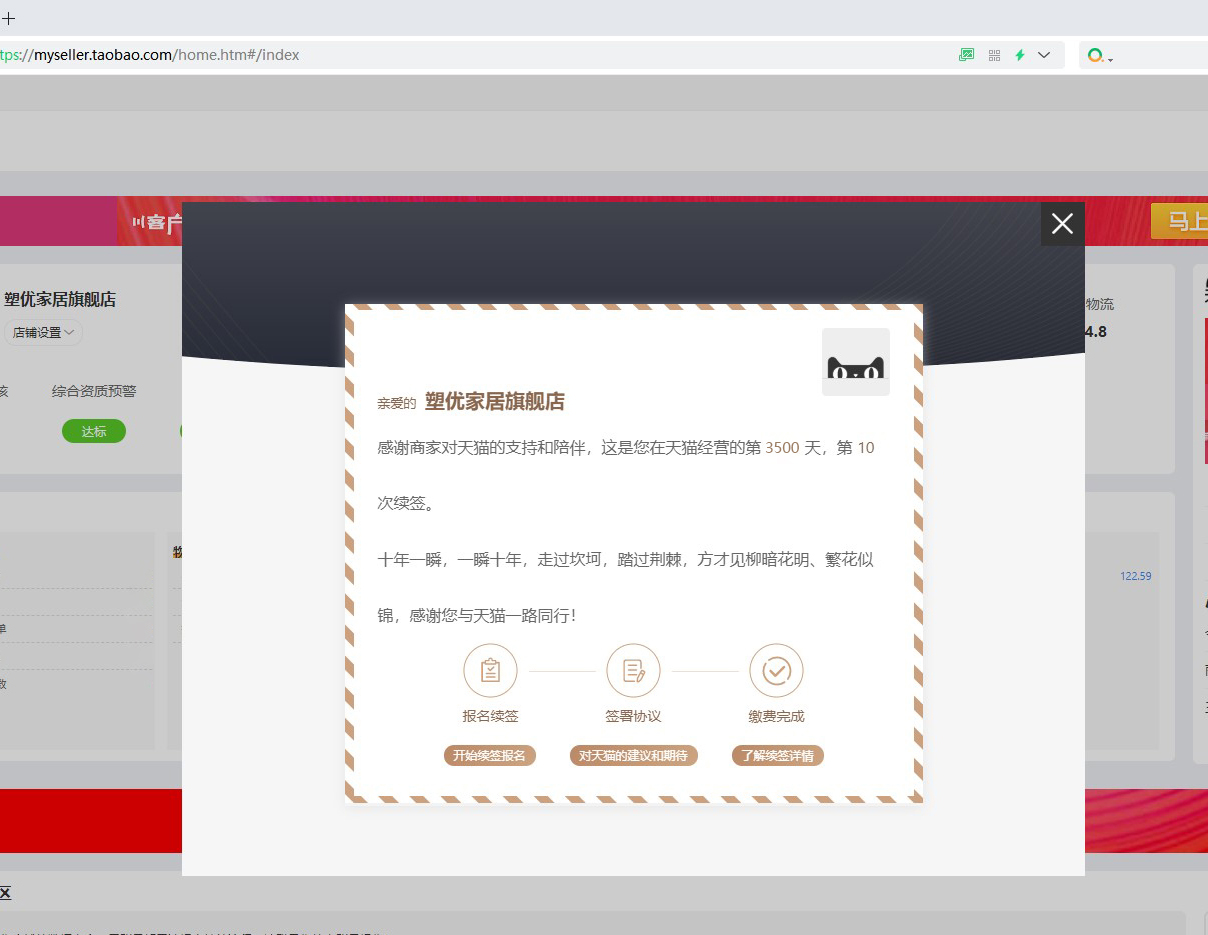The height and width of the screenshot is (935, 1208).
Task: Click the 缴费完成 step label
Action: (x=777, y=716)
